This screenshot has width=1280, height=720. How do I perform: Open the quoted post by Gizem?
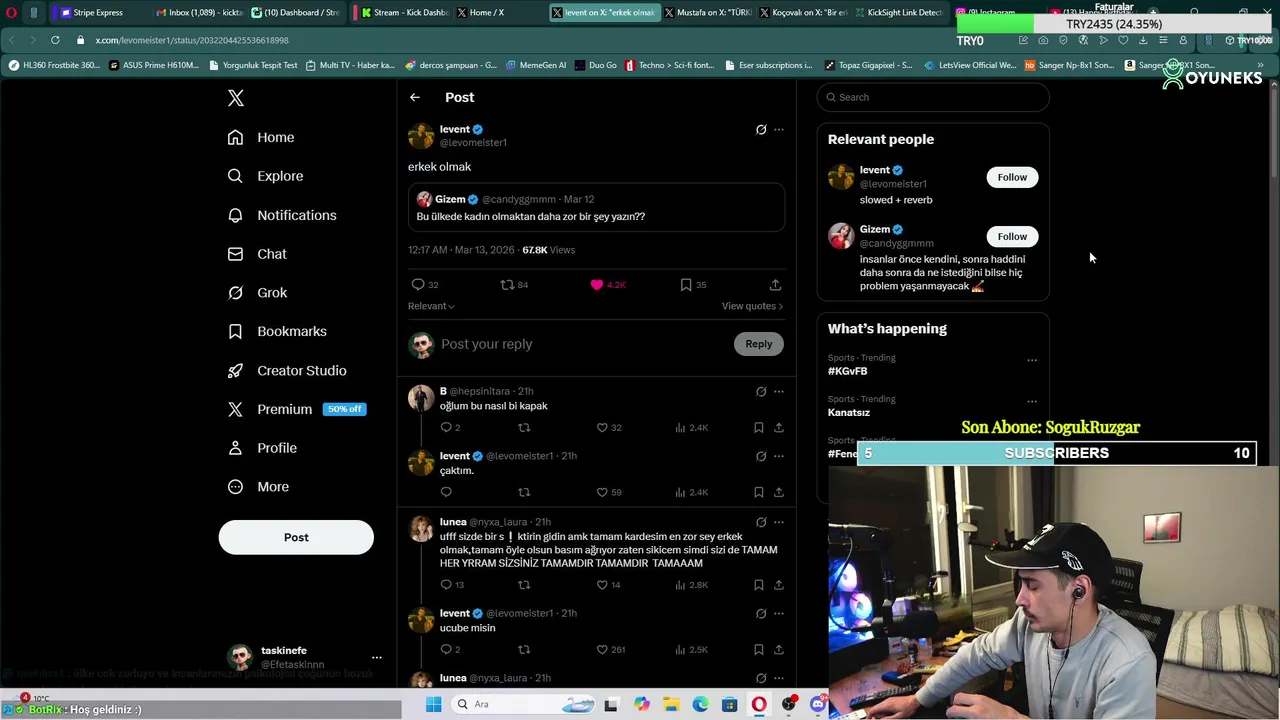point(596,207)
